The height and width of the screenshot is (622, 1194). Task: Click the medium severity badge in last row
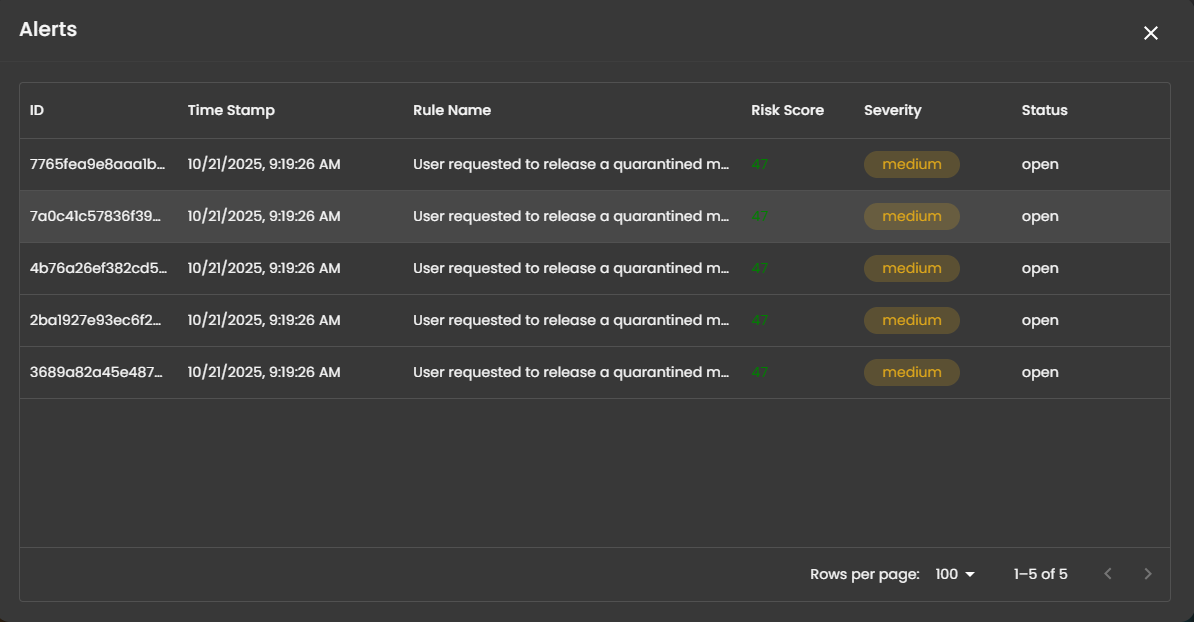pos(911,372)
